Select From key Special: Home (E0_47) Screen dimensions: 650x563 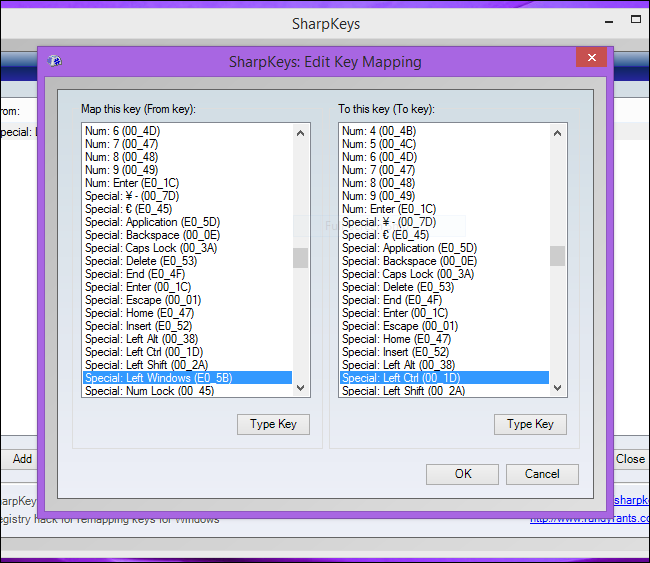click(187, 313)
